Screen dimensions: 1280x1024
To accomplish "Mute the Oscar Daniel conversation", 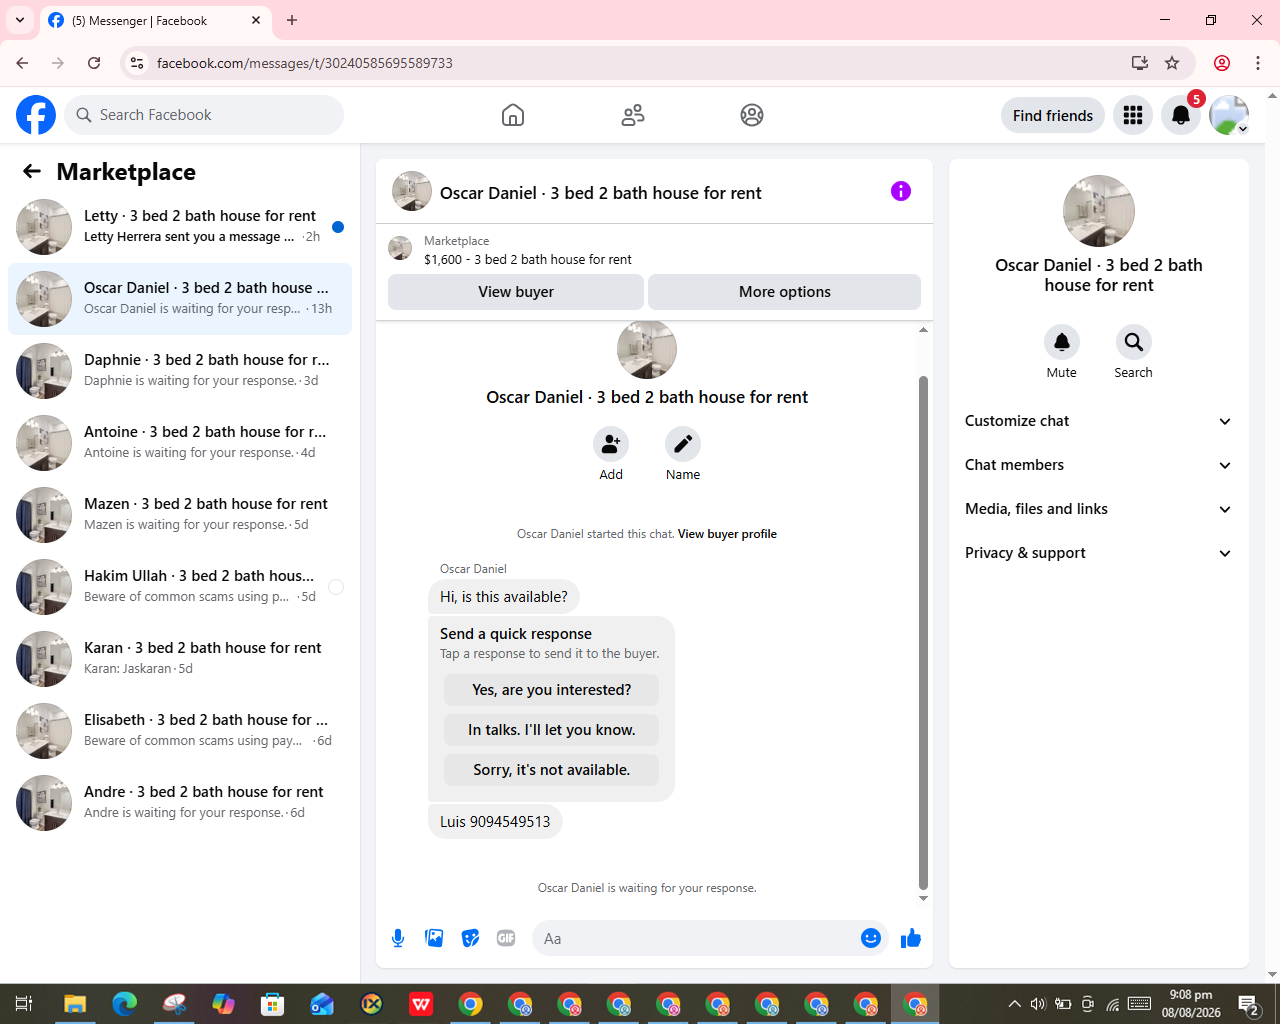I will coord(1062,342).
